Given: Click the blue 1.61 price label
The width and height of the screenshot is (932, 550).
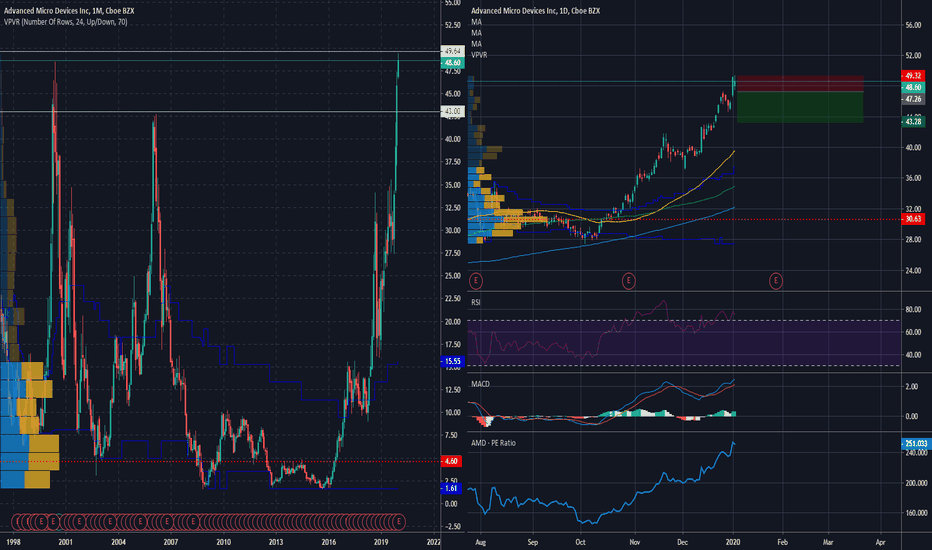Looking at the screenshot, I should point(452,488).
